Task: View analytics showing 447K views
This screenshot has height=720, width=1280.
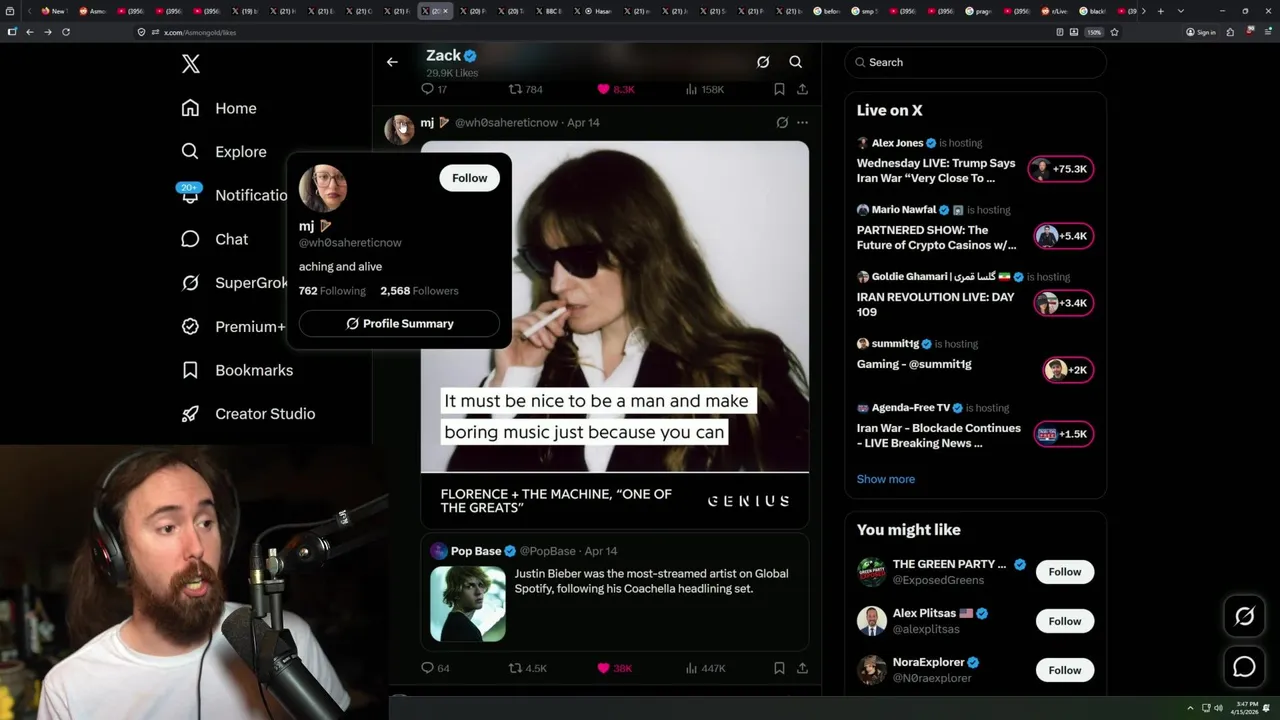Action: click(691, 668)
